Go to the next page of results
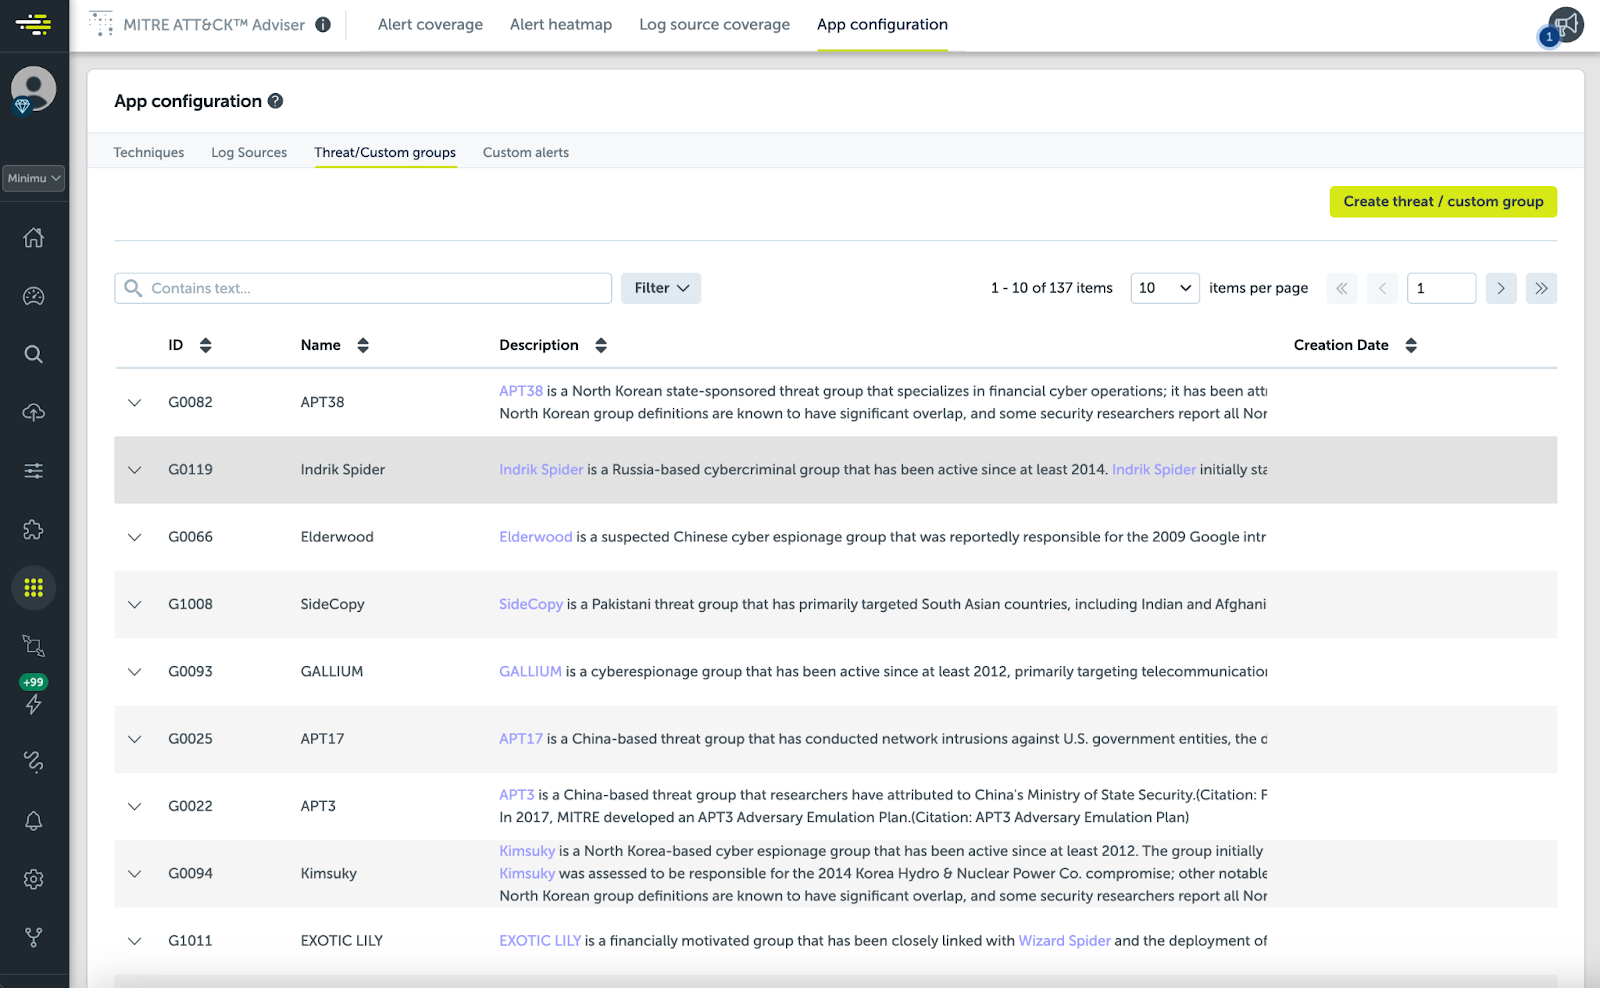Viewport: 1600px width, 988px height. (x=1501, y=288)
